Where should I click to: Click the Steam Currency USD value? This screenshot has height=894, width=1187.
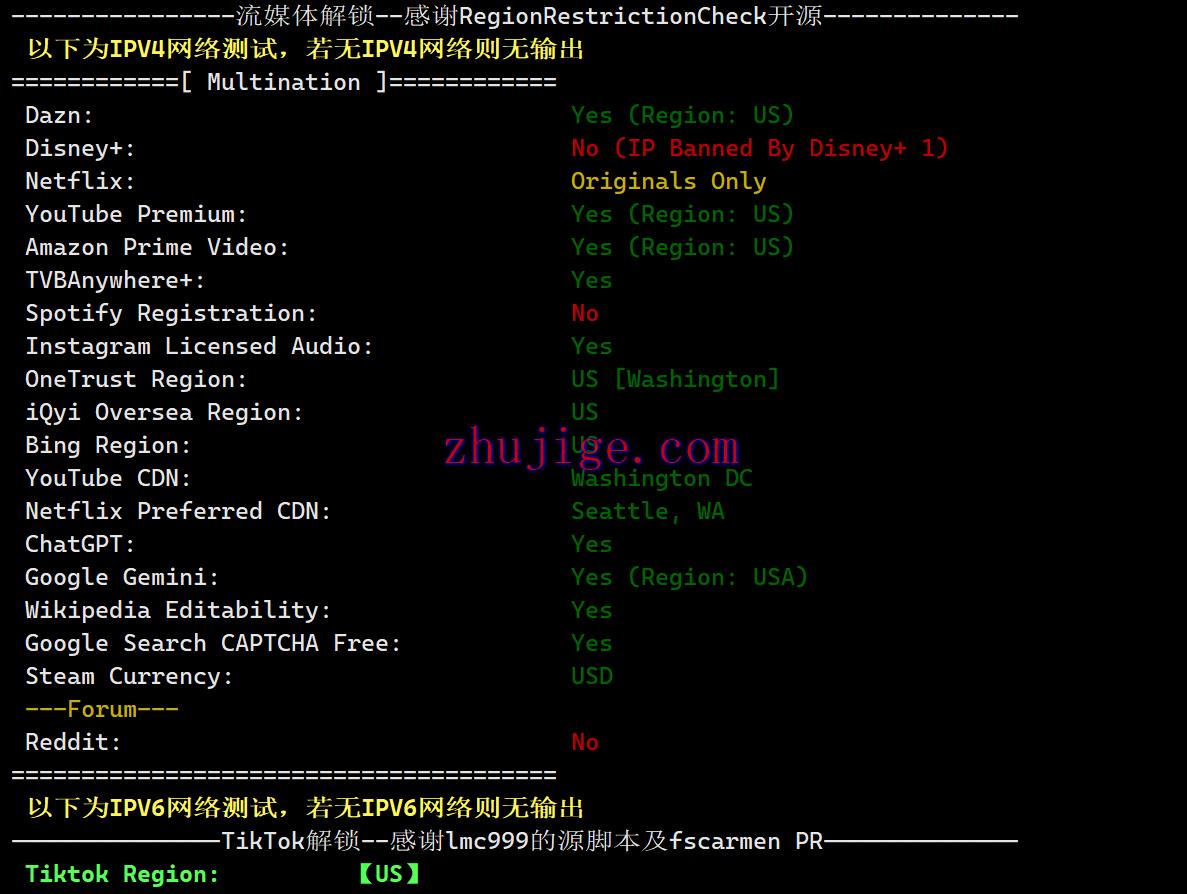click(592, 676)
